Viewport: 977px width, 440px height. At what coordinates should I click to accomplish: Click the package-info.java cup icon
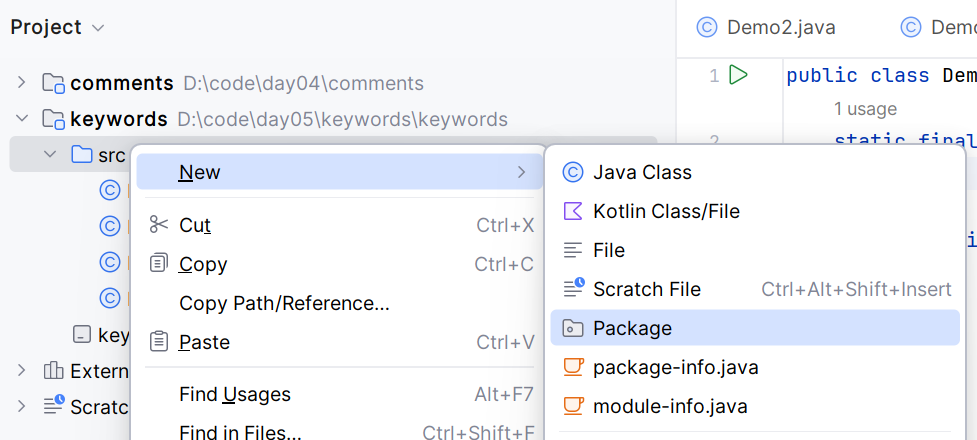pyautogui.click(x=573, y=367)
